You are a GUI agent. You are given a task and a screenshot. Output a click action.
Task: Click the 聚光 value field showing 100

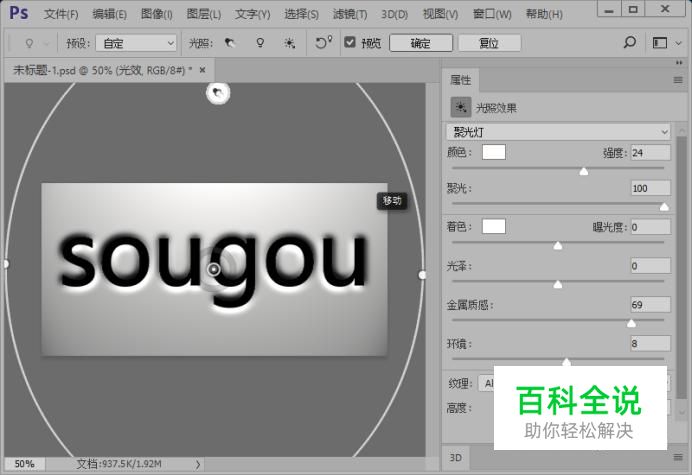tap(651, 188)
